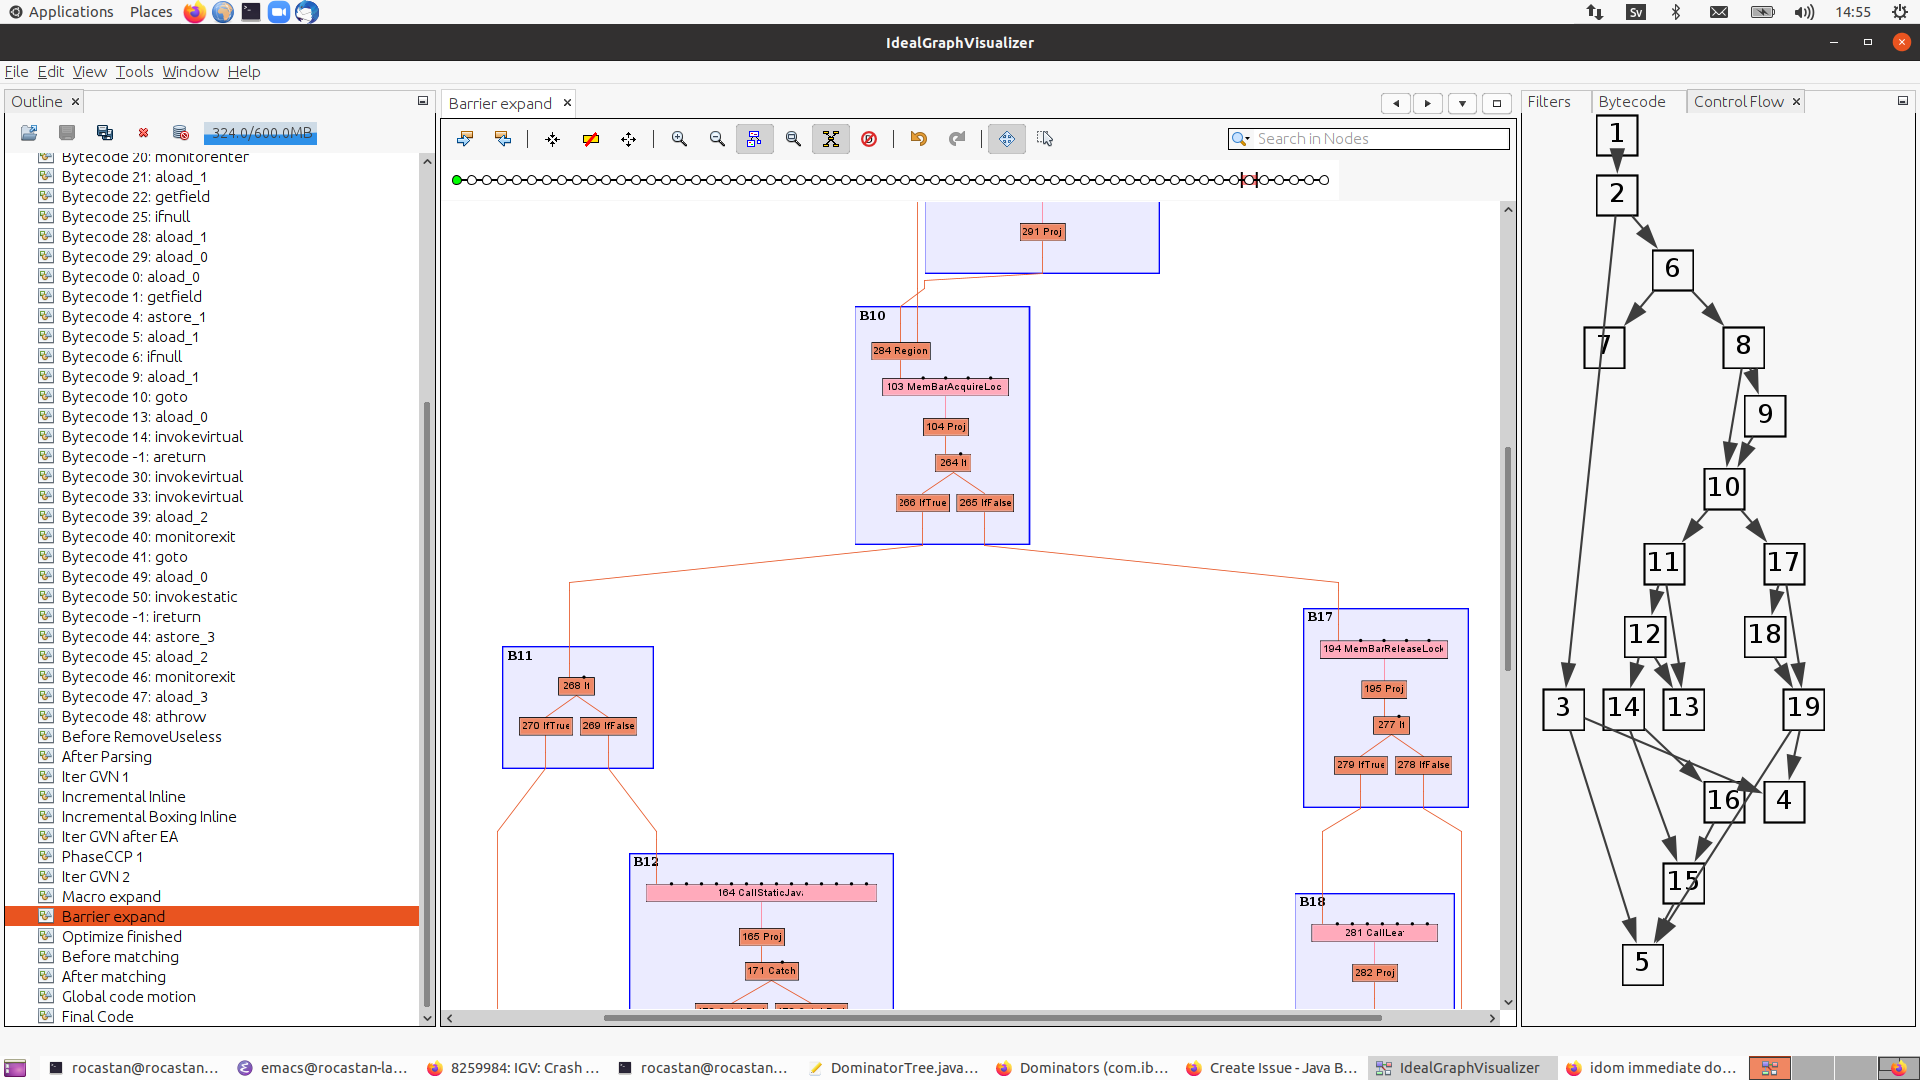Image resolution: width=1920 pixels, height=1080 pixels.
Task: Select the 'Optimize finished' graph in Outline
Action: pyautogui.click(x=122, y=936)
